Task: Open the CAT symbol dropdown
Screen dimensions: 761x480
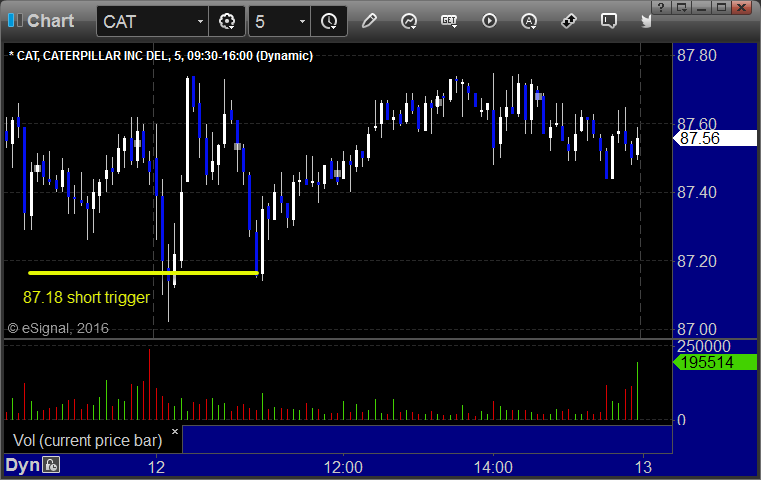Action: coord(200,21)
